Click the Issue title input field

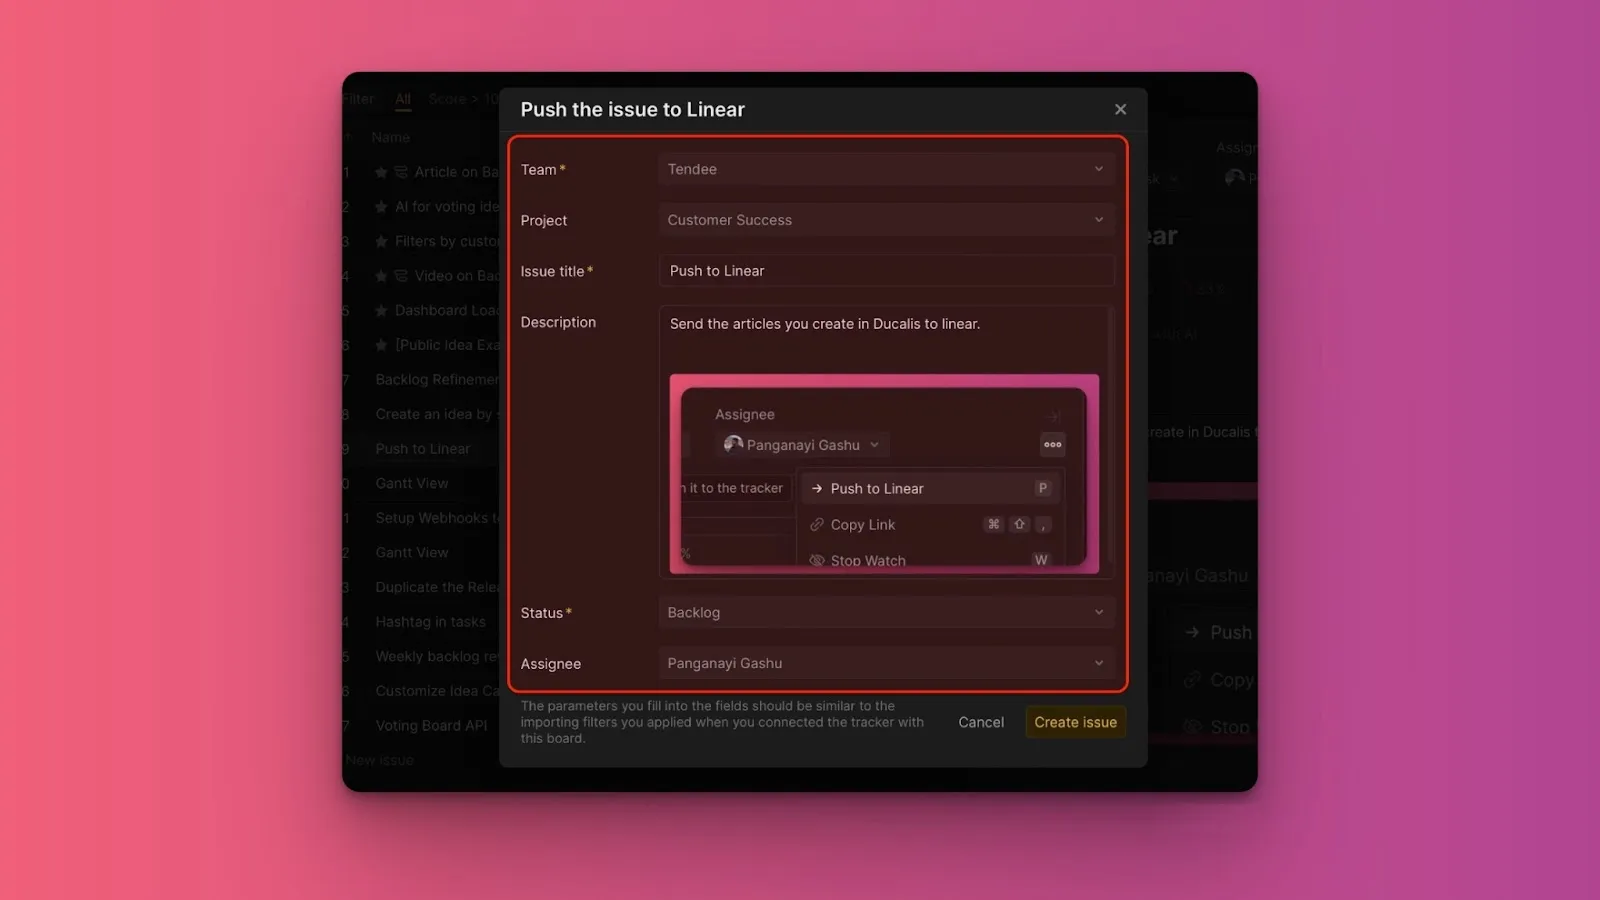coord(886,271)
